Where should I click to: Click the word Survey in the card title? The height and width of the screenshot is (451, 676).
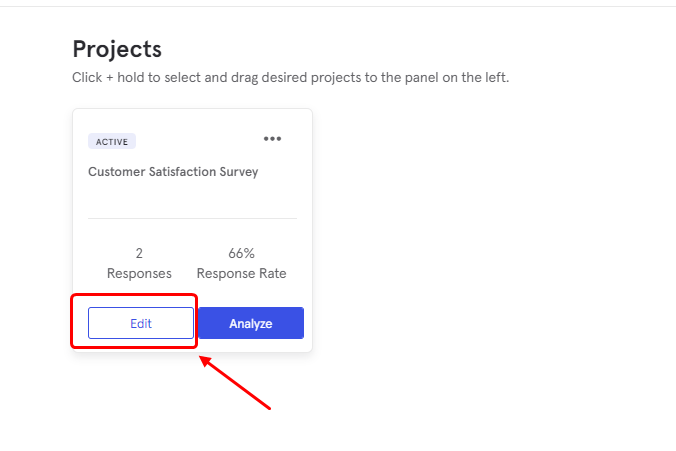239,172
